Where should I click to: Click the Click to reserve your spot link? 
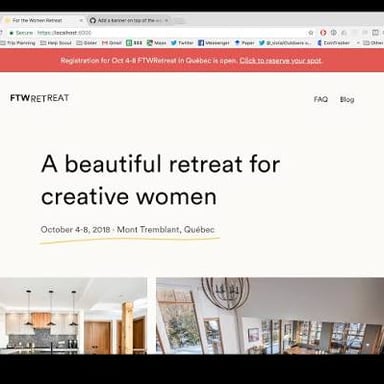coord(280,61)
